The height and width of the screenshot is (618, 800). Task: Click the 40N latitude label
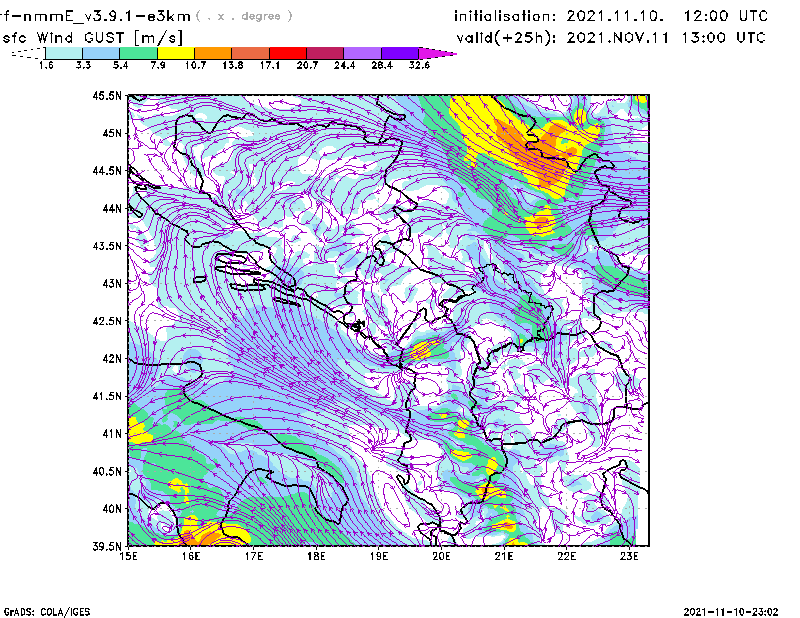(112, 509)
